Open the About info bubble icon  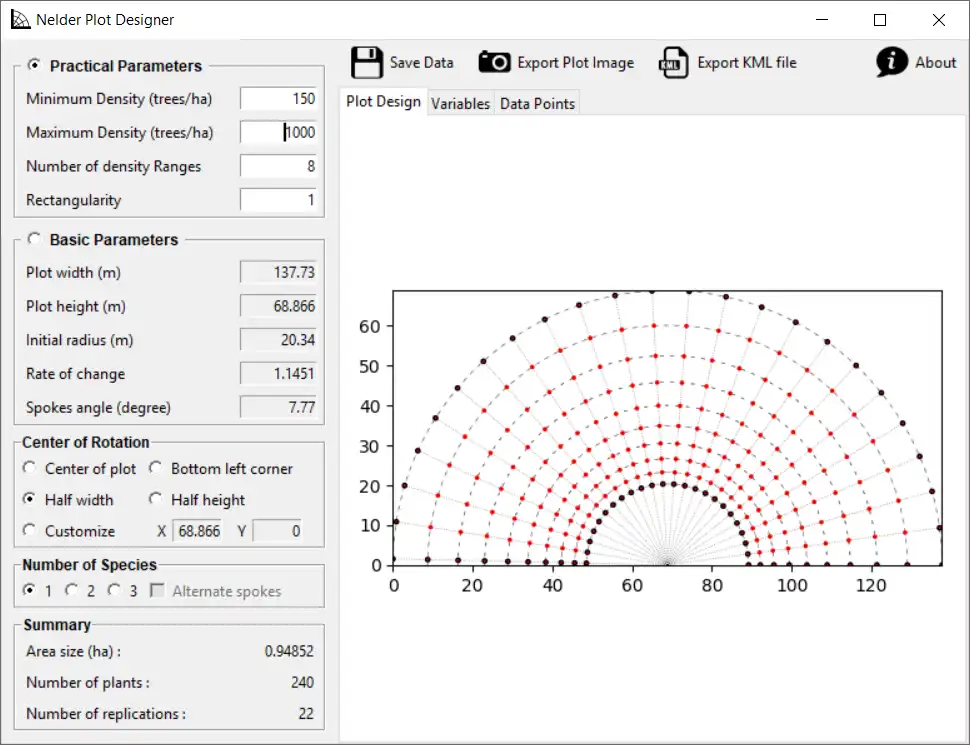point(891,62)
